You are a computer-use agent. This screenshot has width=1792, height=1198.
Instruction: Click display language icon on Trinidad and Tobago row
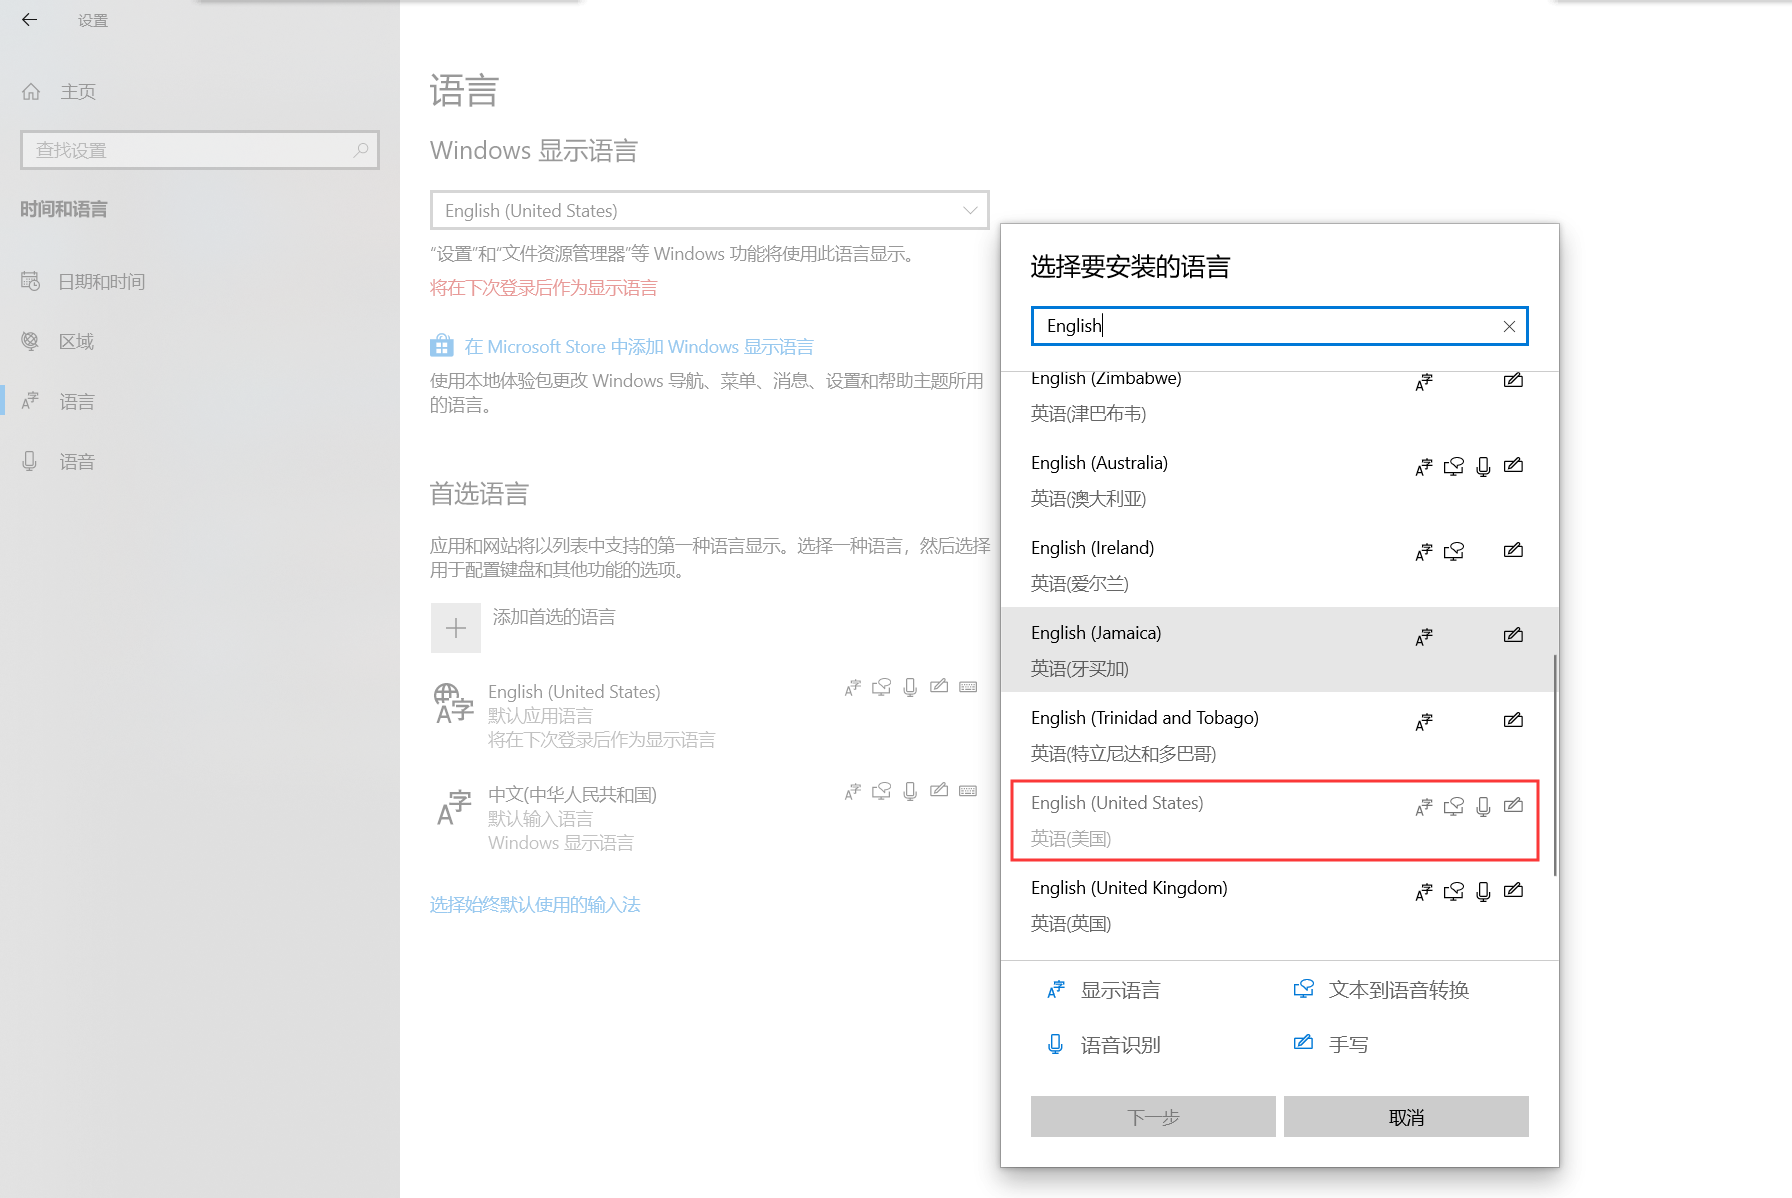click(1424, 722)
